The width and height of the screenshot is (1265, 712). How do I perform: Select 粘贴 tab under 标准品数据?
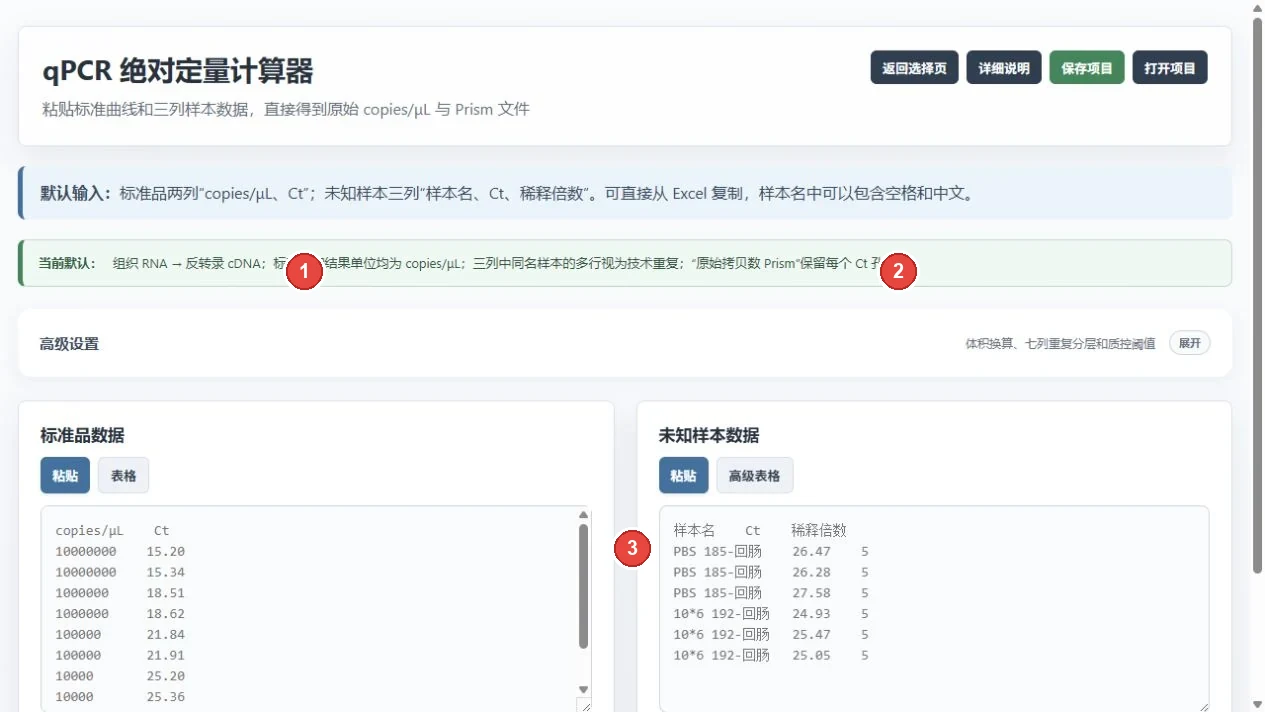(65, 476)
